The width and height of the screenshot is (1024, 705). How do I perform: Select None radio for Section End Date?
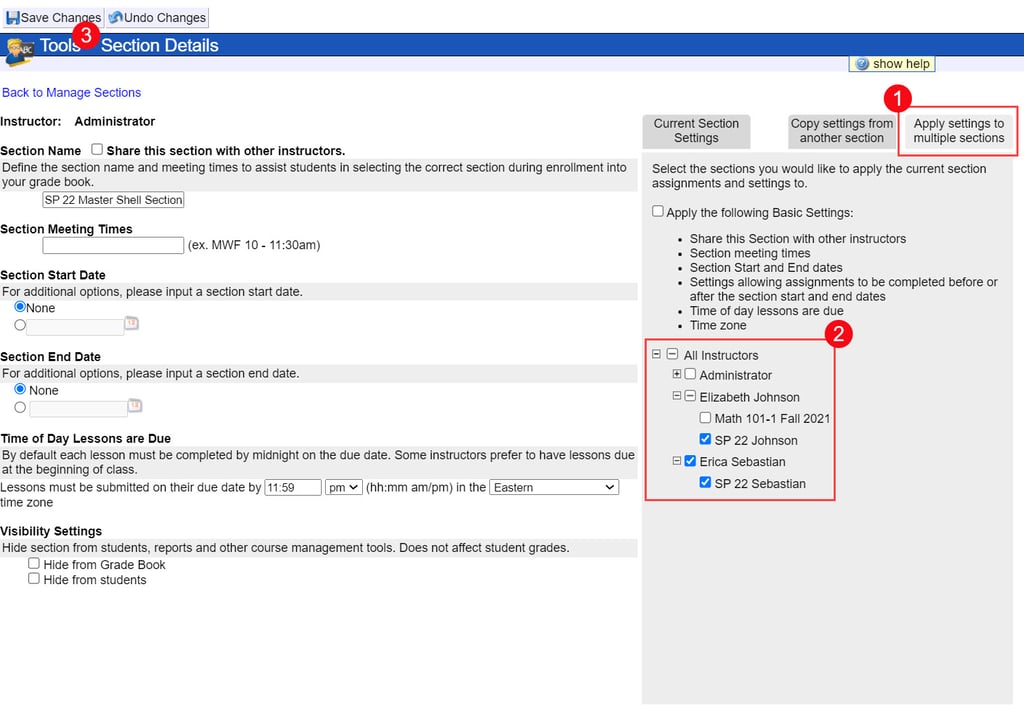20,390
